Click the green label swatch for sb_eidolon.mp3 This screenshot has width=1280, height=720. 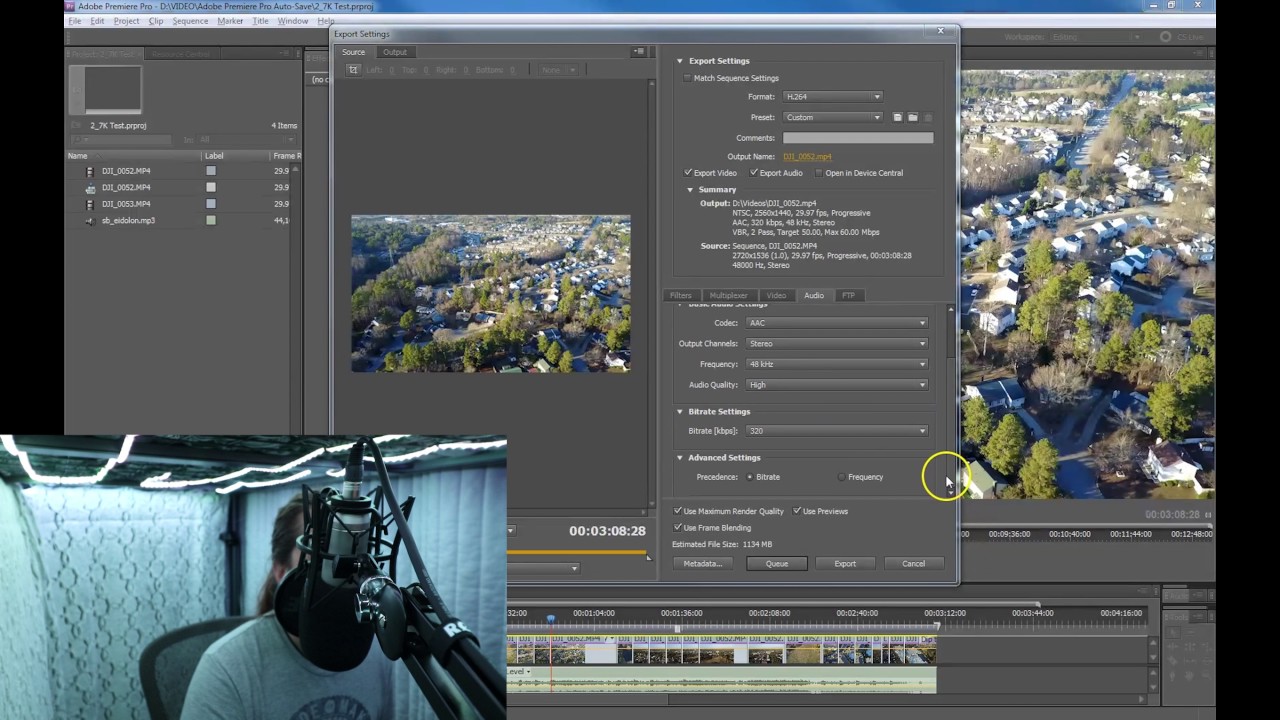click(x=211, y=221)
